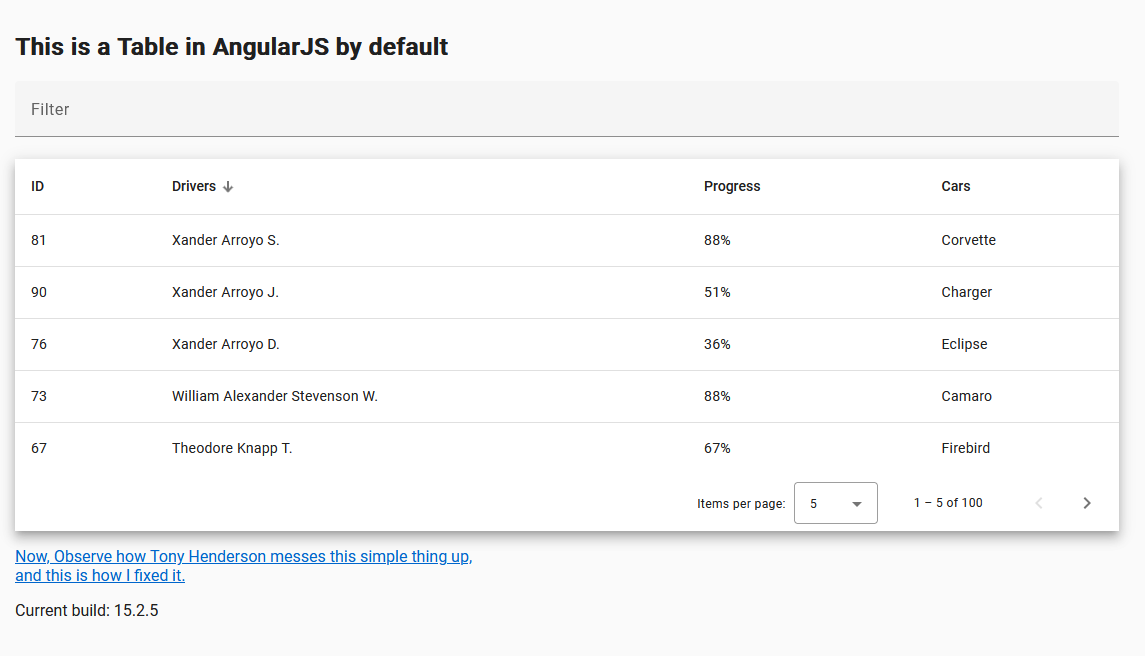Go to the next page of results

coord(1087,503)
